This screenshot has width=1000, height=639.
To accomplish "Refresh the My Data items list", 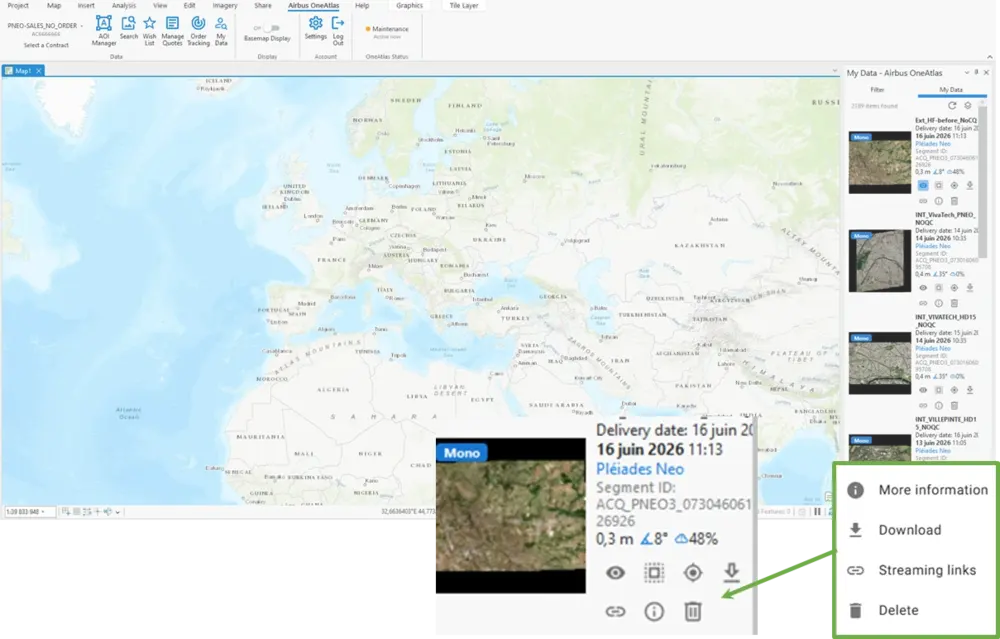I will 952,106.
